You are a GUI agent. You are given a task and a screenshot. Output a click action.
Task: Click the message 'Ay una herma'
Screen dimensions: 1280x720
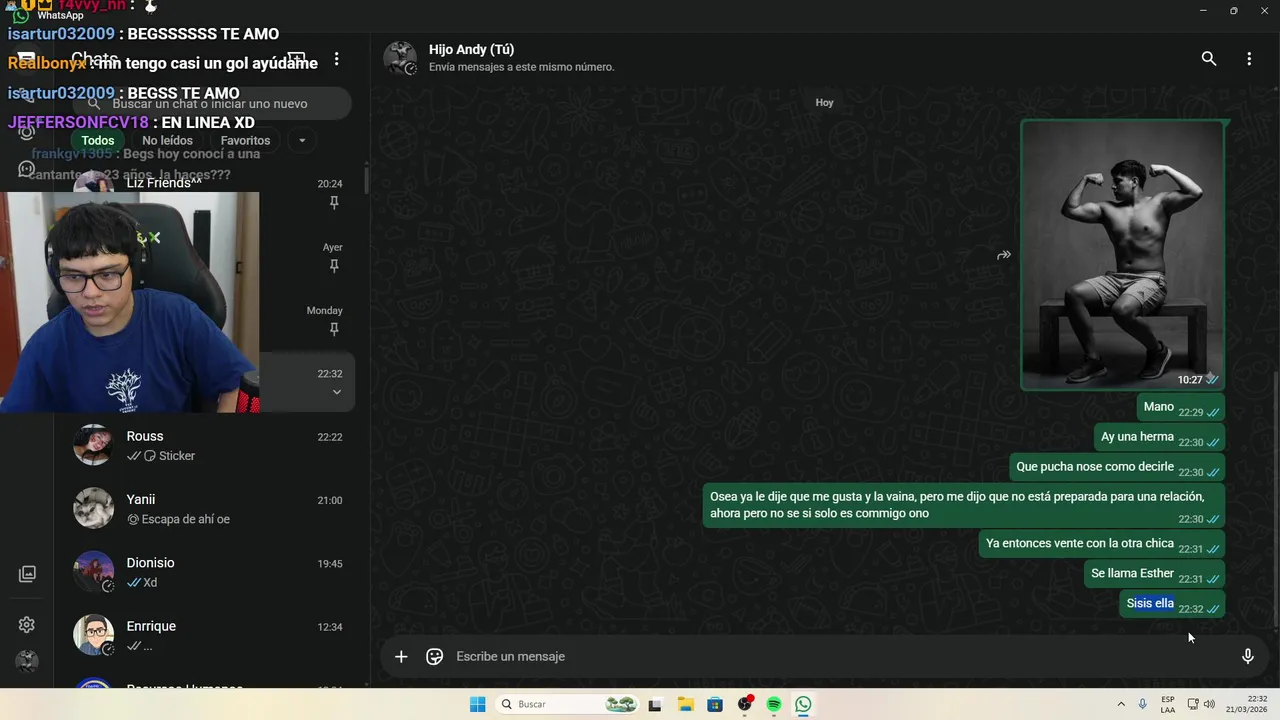tap(1160, 438)
